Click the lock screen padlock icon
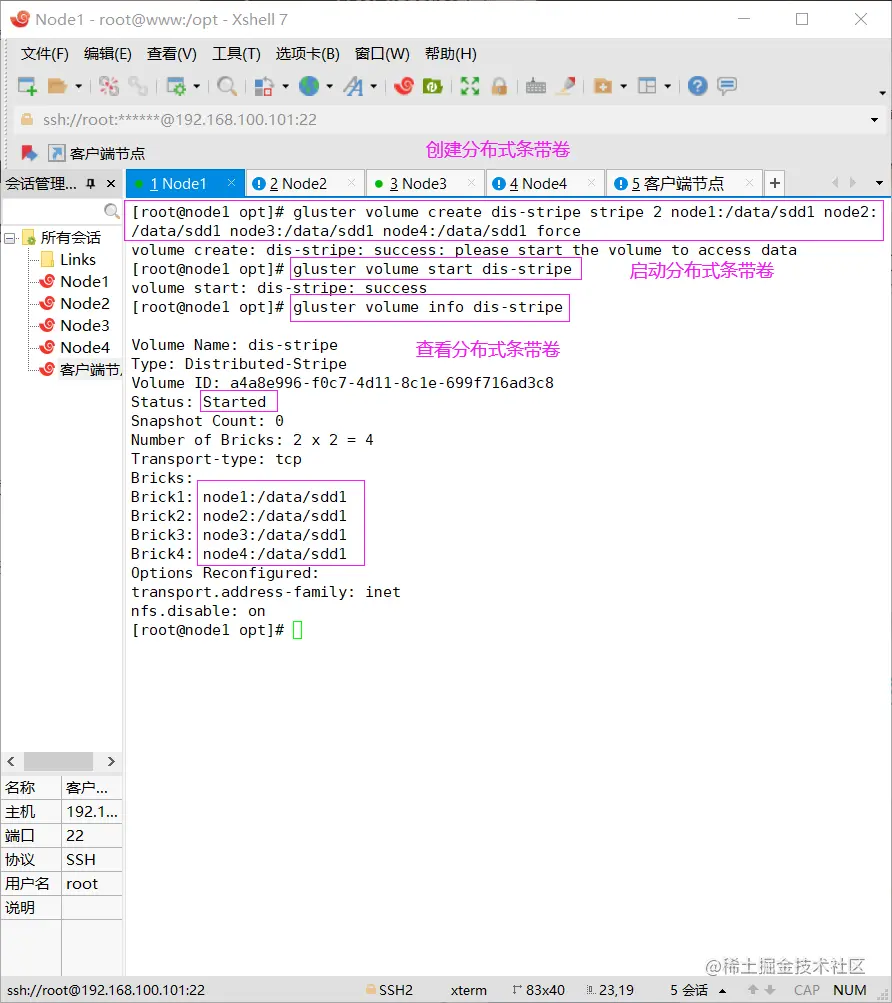Viewport: 892px width, 1003px height. [x=499, y=86]
